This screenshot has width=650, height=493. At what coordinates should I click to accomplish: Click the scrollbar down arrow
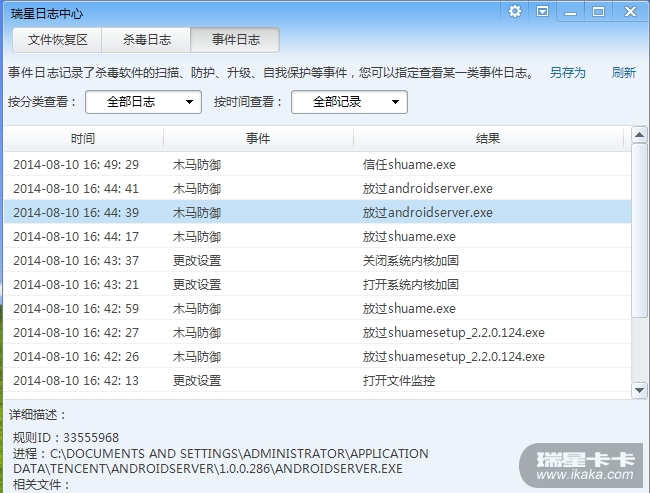click(639, 390)
